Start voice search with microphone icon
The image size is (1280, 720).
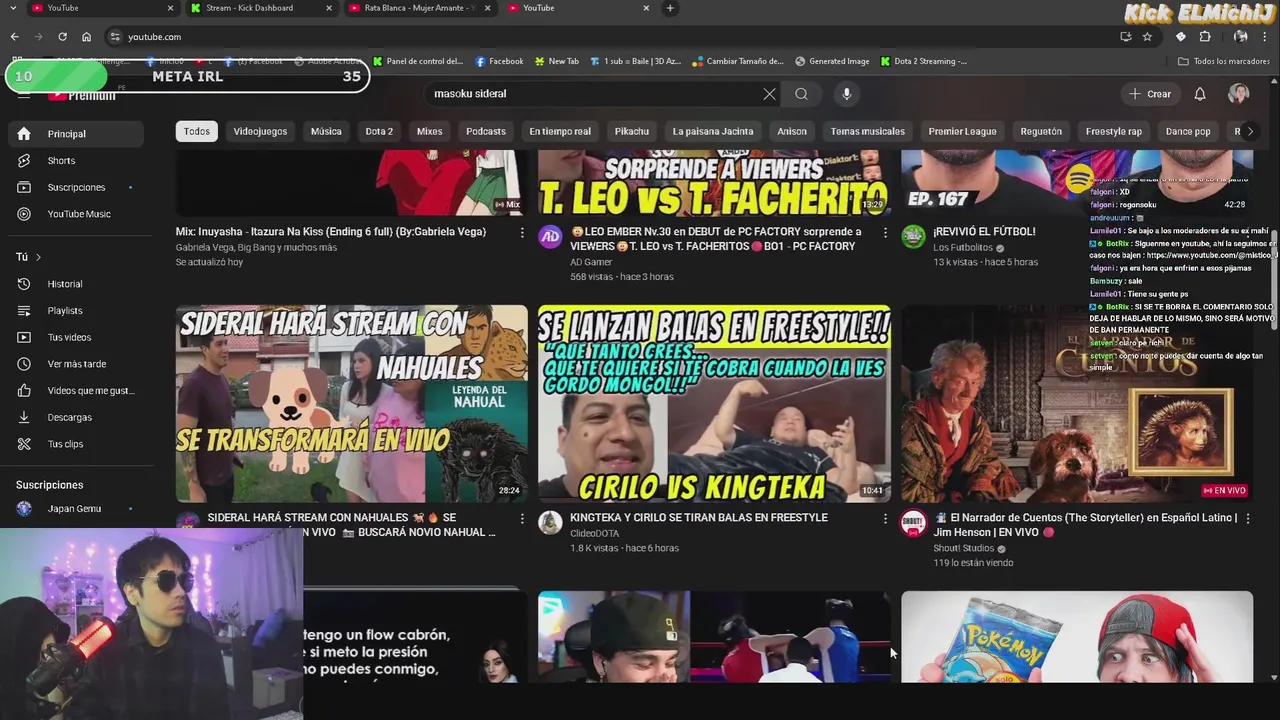click(x=846, y=94)
